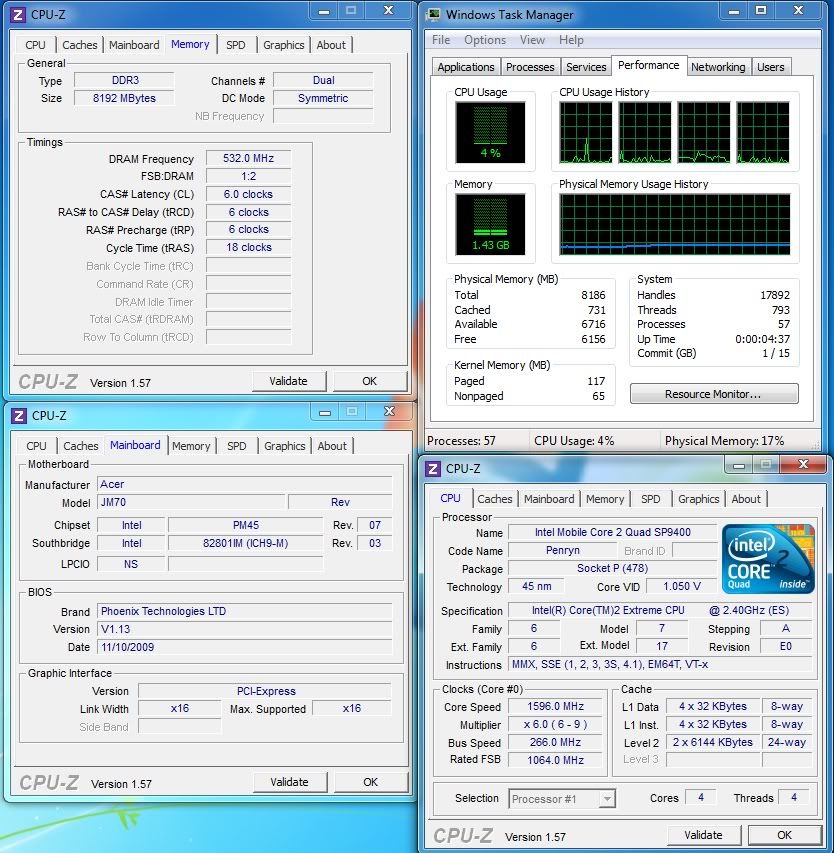Click the PM45 chipset value
The width and height of the screenshot is (834, 853).
tap(246, 525)
